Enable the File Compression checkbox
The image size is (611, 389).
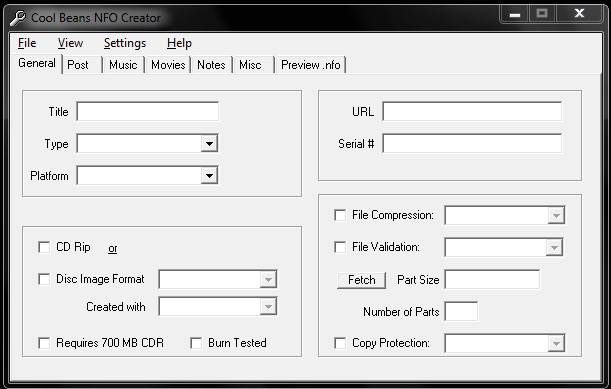pos(340,215)
